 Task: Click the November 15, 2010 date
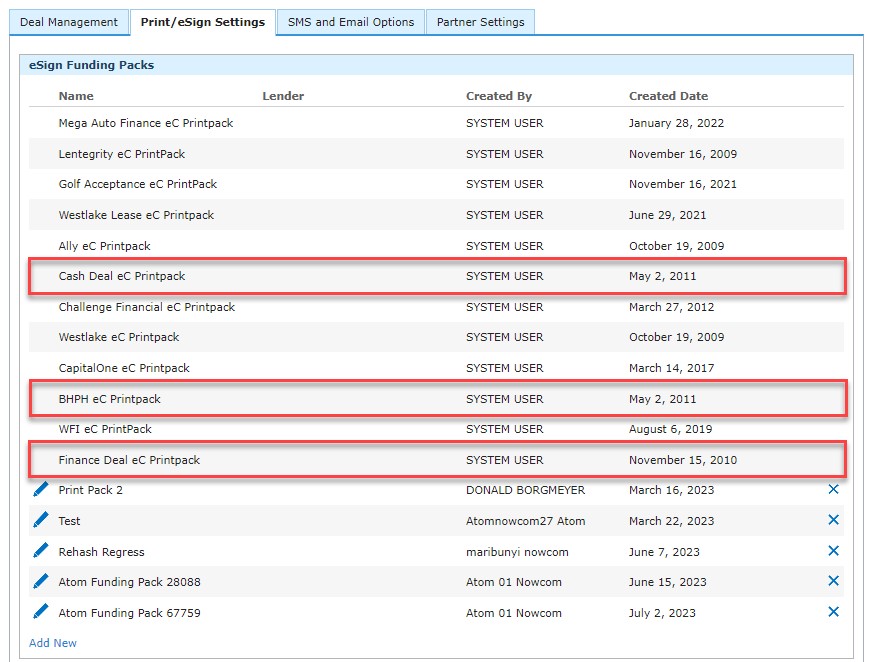[x=683, y=460]
